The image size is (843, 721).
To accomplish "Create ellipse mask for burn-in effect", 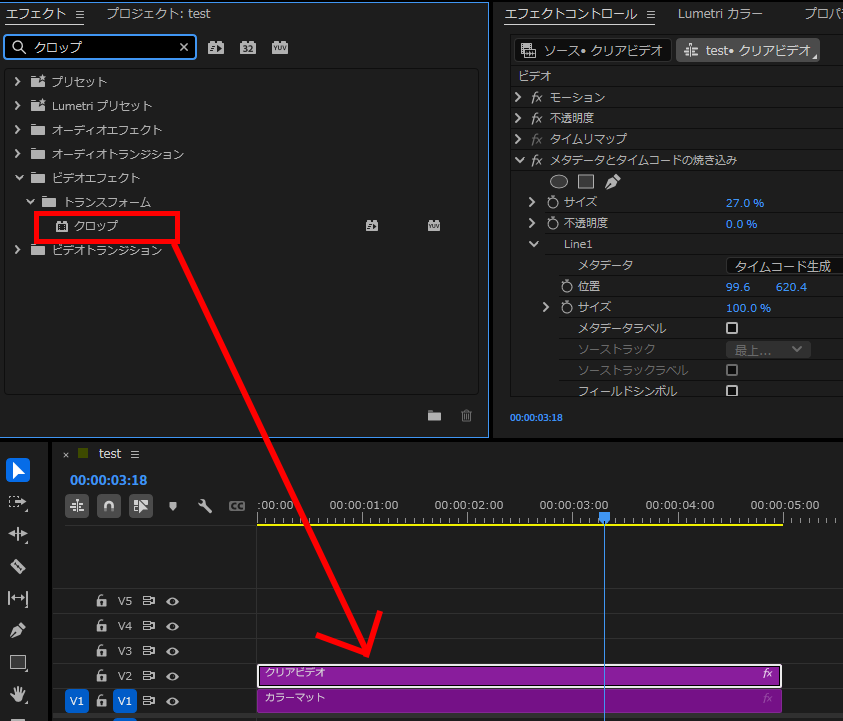I will click(x=559, y=182).
